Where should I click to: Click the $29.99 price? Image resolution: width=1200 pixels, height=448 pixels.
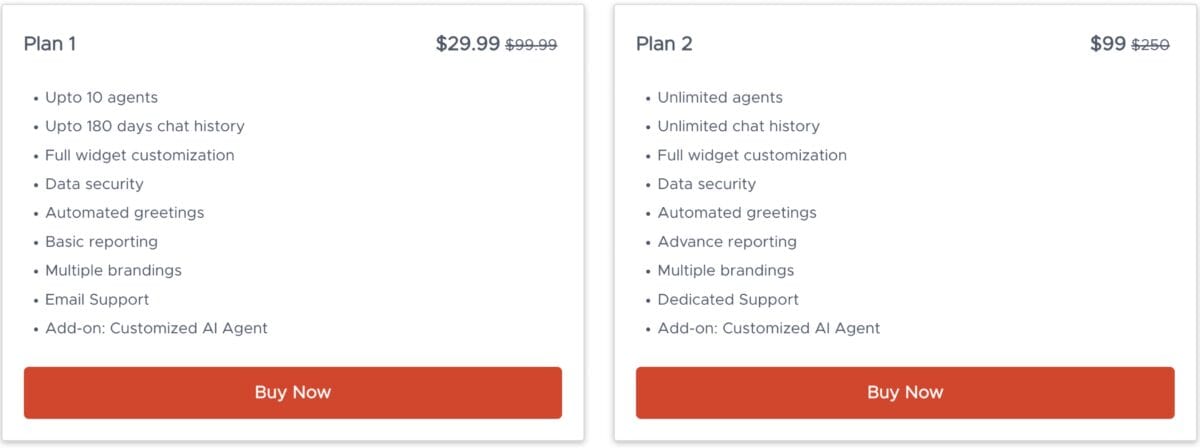tap(468, 44)
